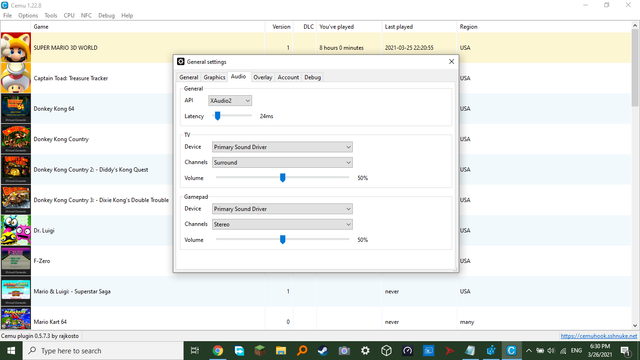Screen dimensions: 640x360
Task: Open Task View from the taskbar
Action: click(x=195, y=351)
